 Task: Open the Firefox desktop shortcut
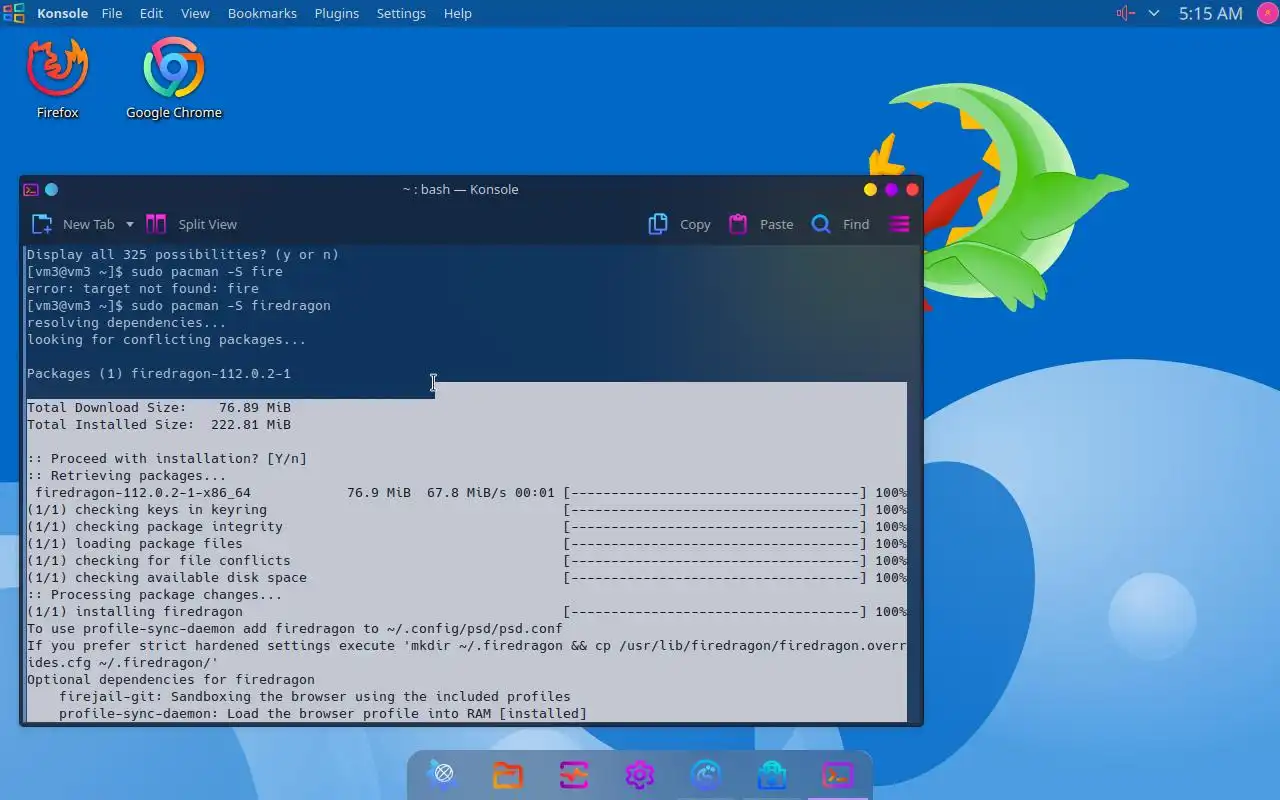(57, 78)
